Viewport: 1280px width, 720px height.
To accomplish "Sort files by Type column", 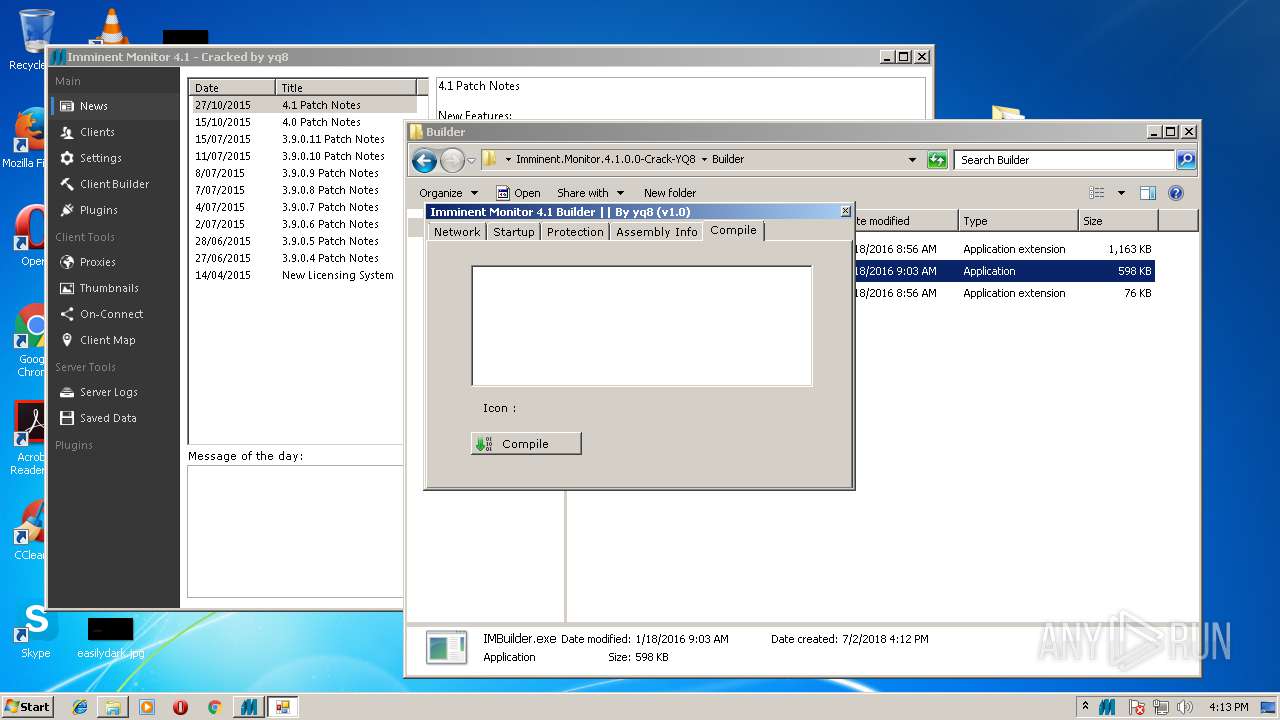I will [1018, 221].
